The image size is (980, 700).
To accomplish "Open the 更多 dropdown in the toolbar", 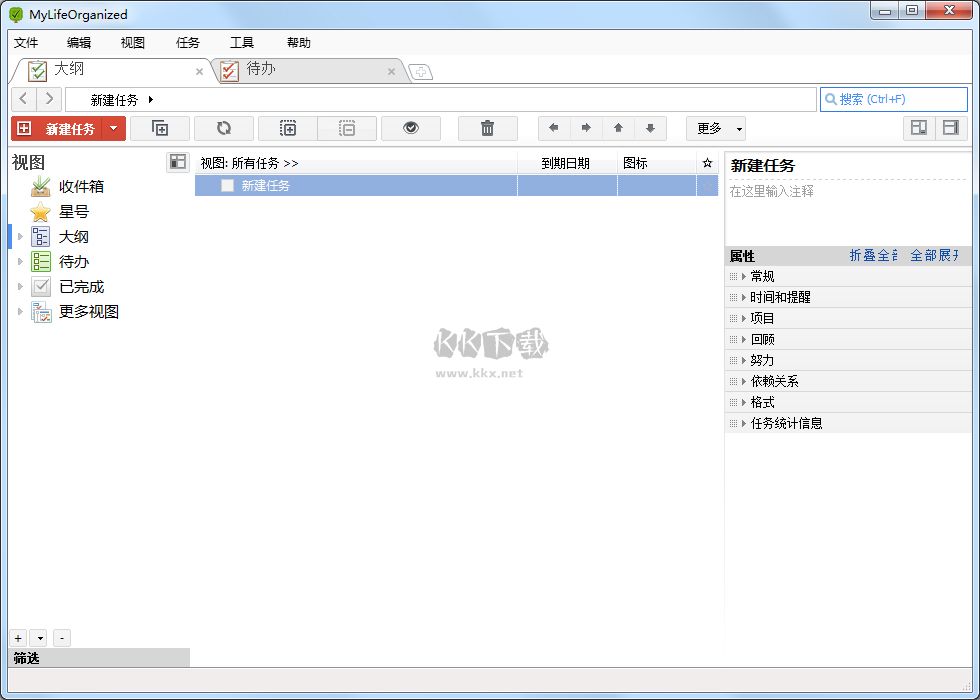I will (715, 128).
